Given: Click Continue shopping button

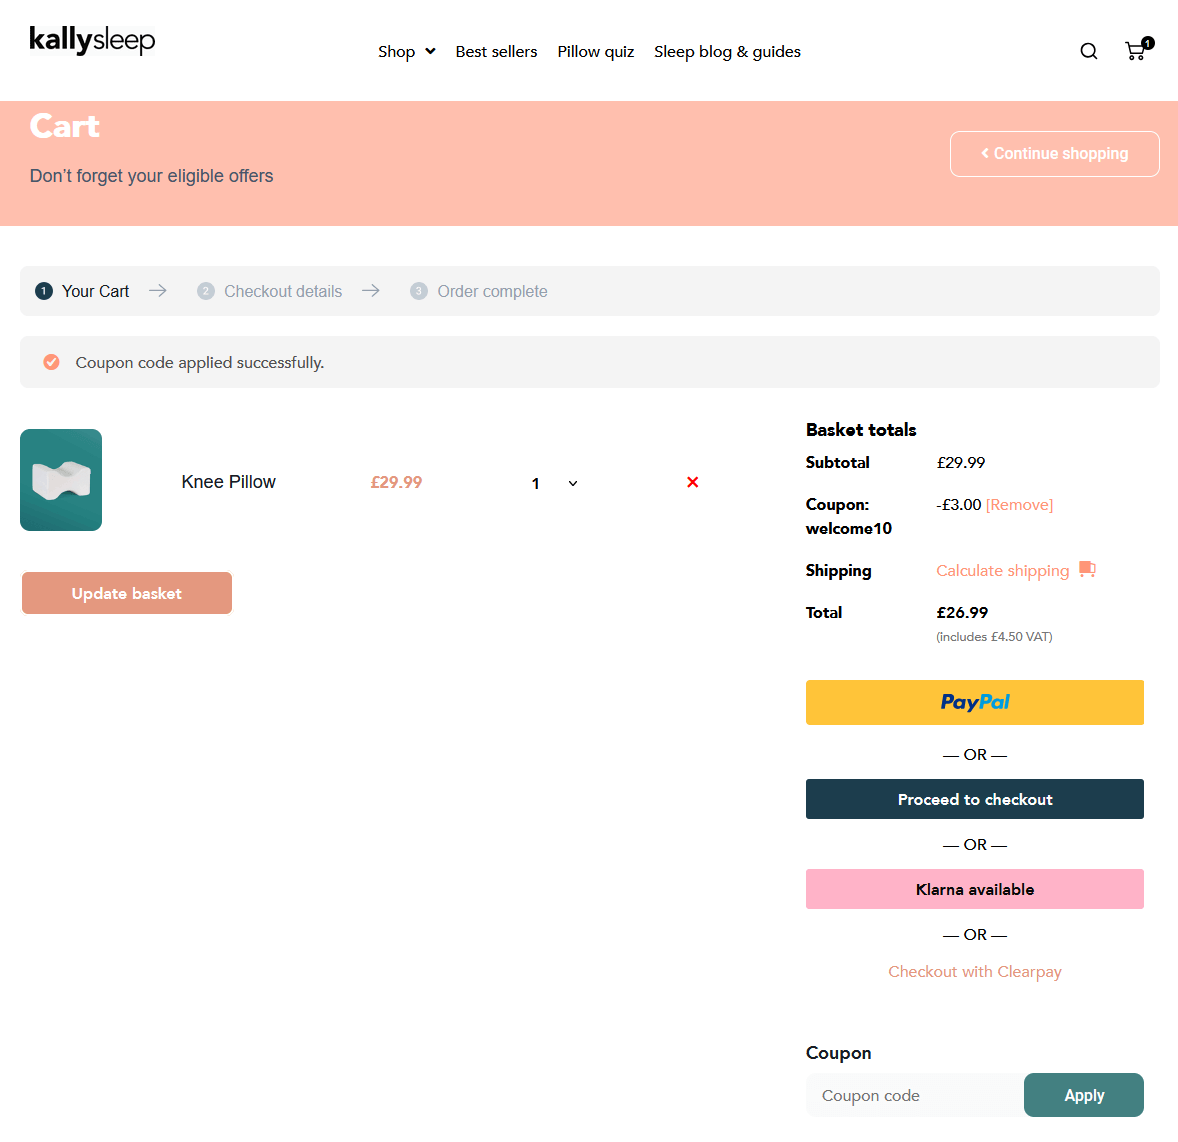Looking at the screenshot, I should (1054, 154).
